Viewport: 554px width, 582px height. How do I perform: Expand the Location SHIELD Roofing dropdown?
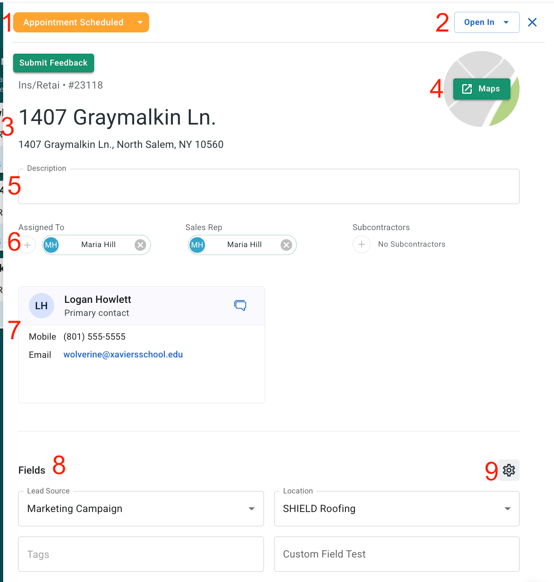tap(397, 509)
